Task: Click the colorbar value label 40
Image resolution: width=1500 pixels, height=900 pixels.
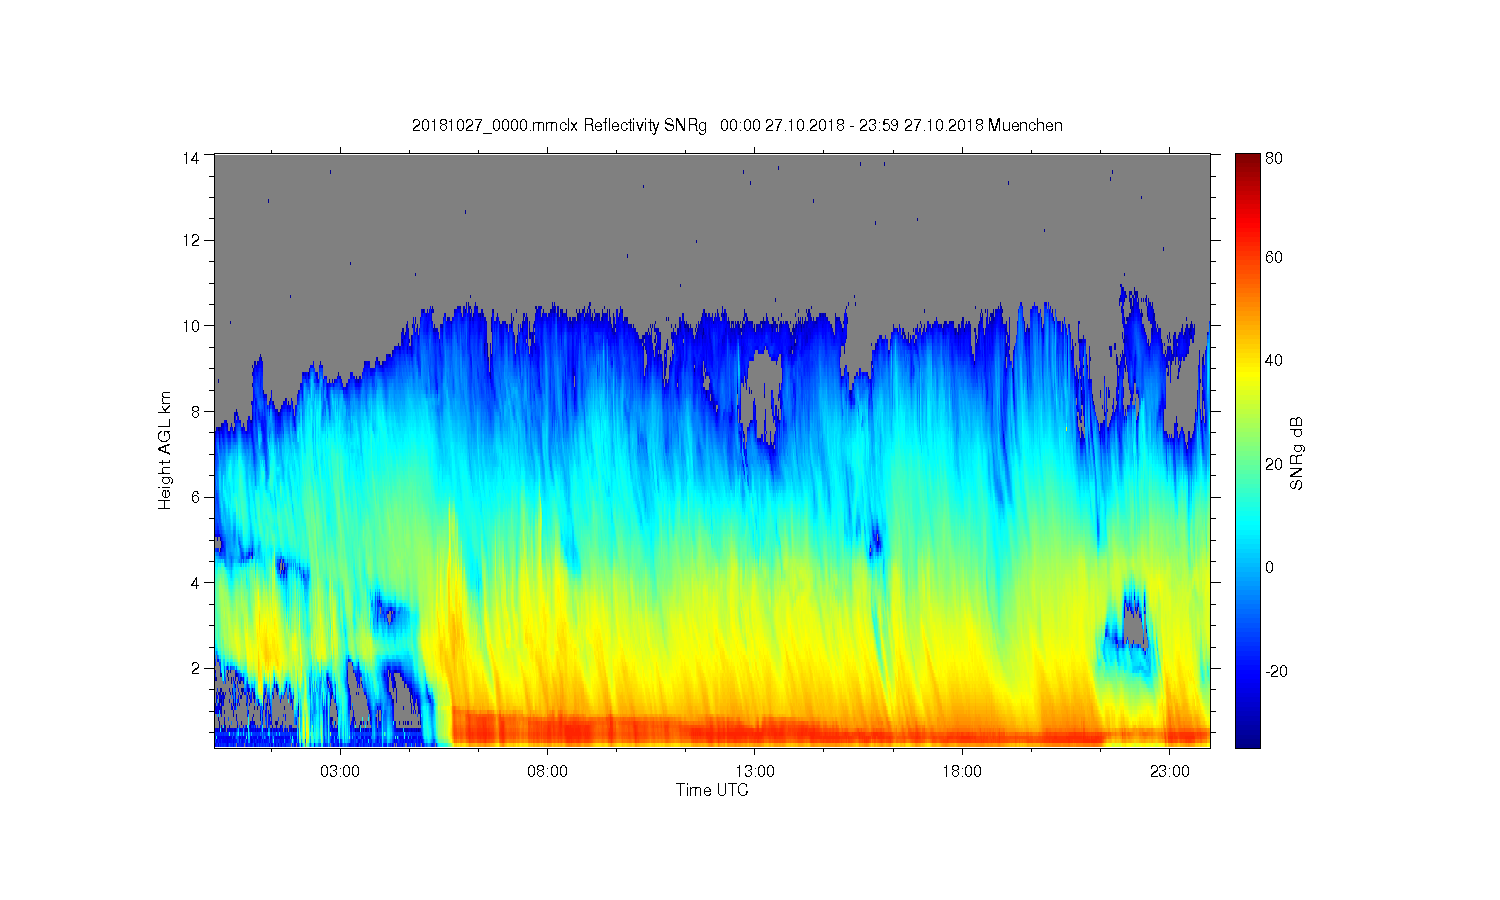Action: click(x=1274, y=361)
